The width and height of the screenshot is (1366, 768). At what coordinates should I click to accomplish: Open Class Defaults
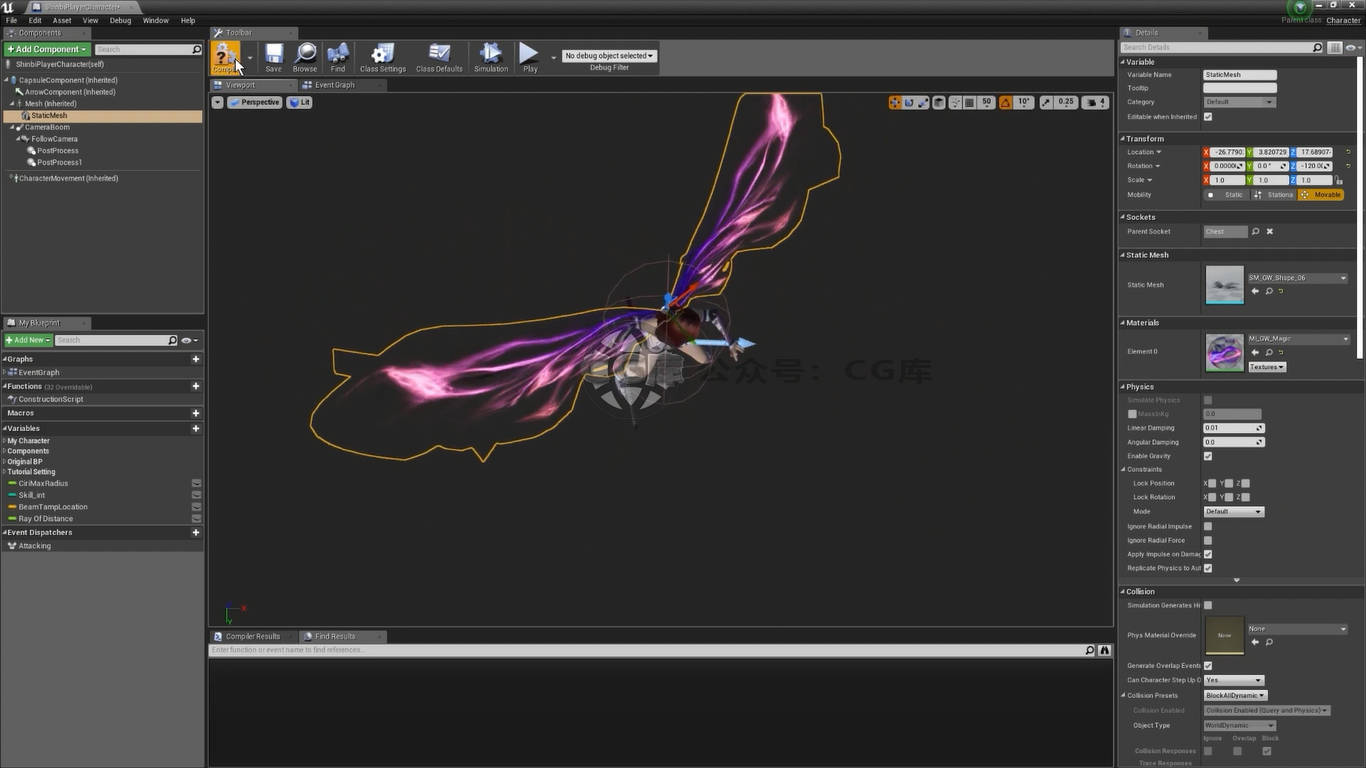439,56
